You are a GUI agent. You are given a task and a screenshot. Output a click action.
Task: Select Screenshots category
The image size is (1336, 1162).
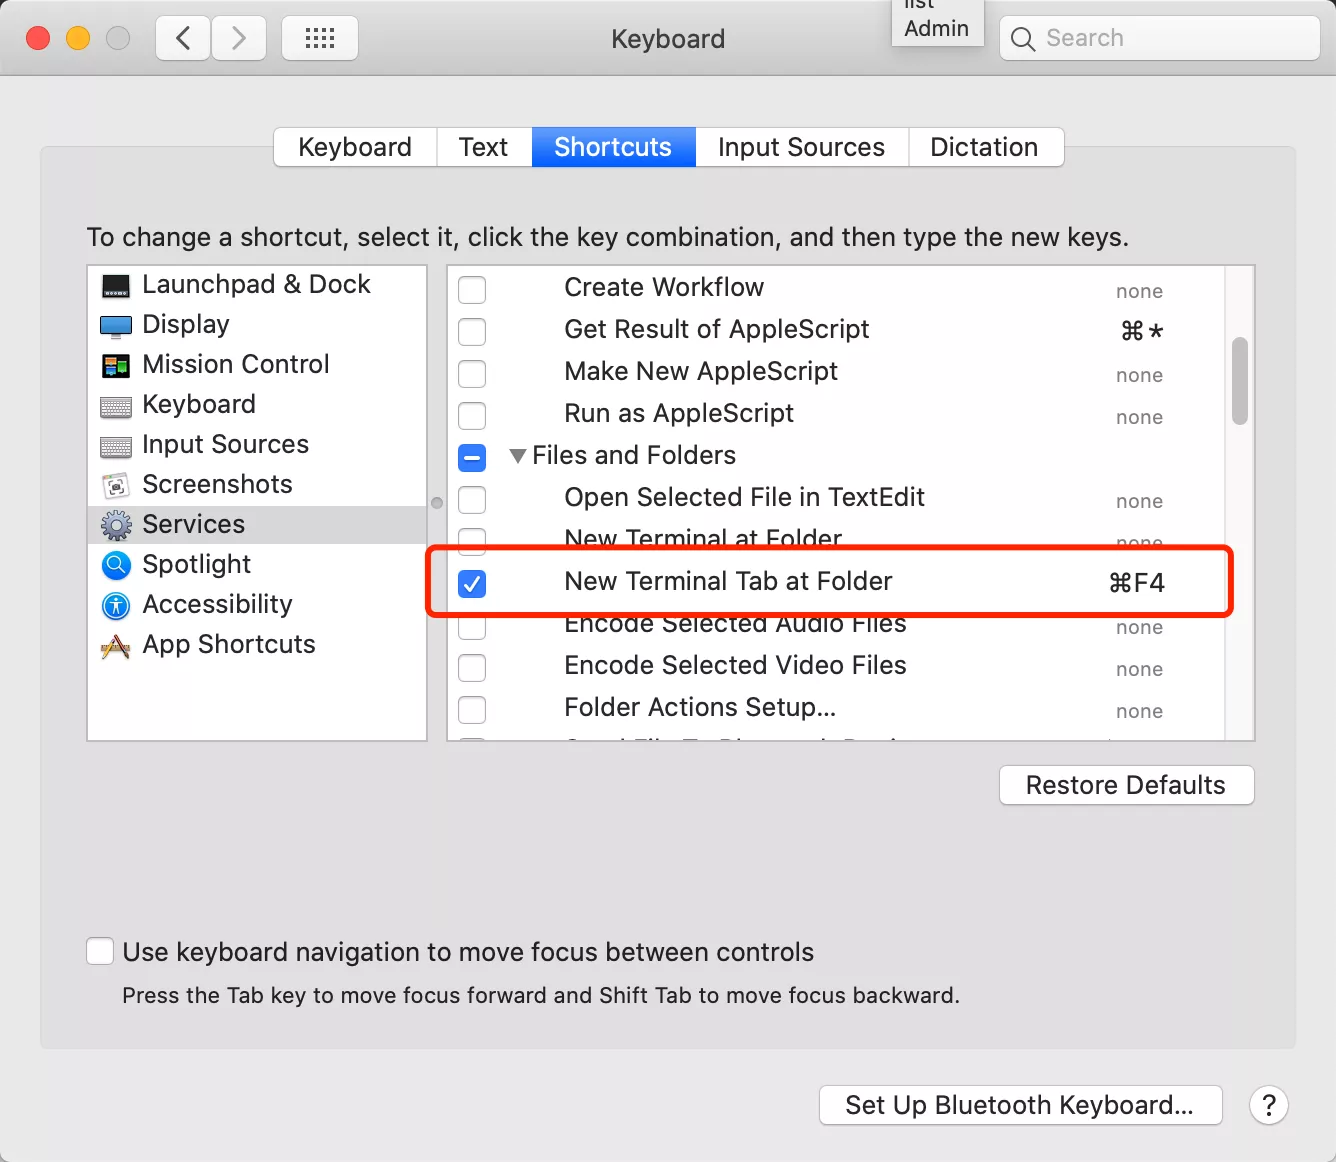coord(257,485)
